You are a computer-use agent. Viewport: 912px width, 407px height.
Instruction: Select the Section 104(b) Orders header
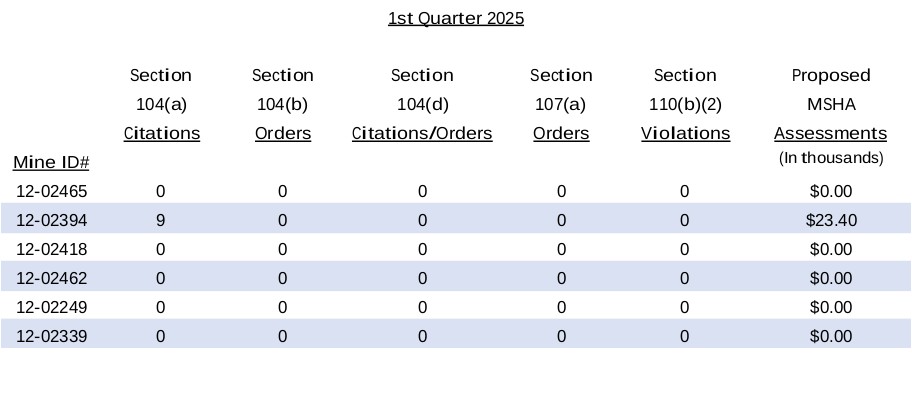(283, 104)
